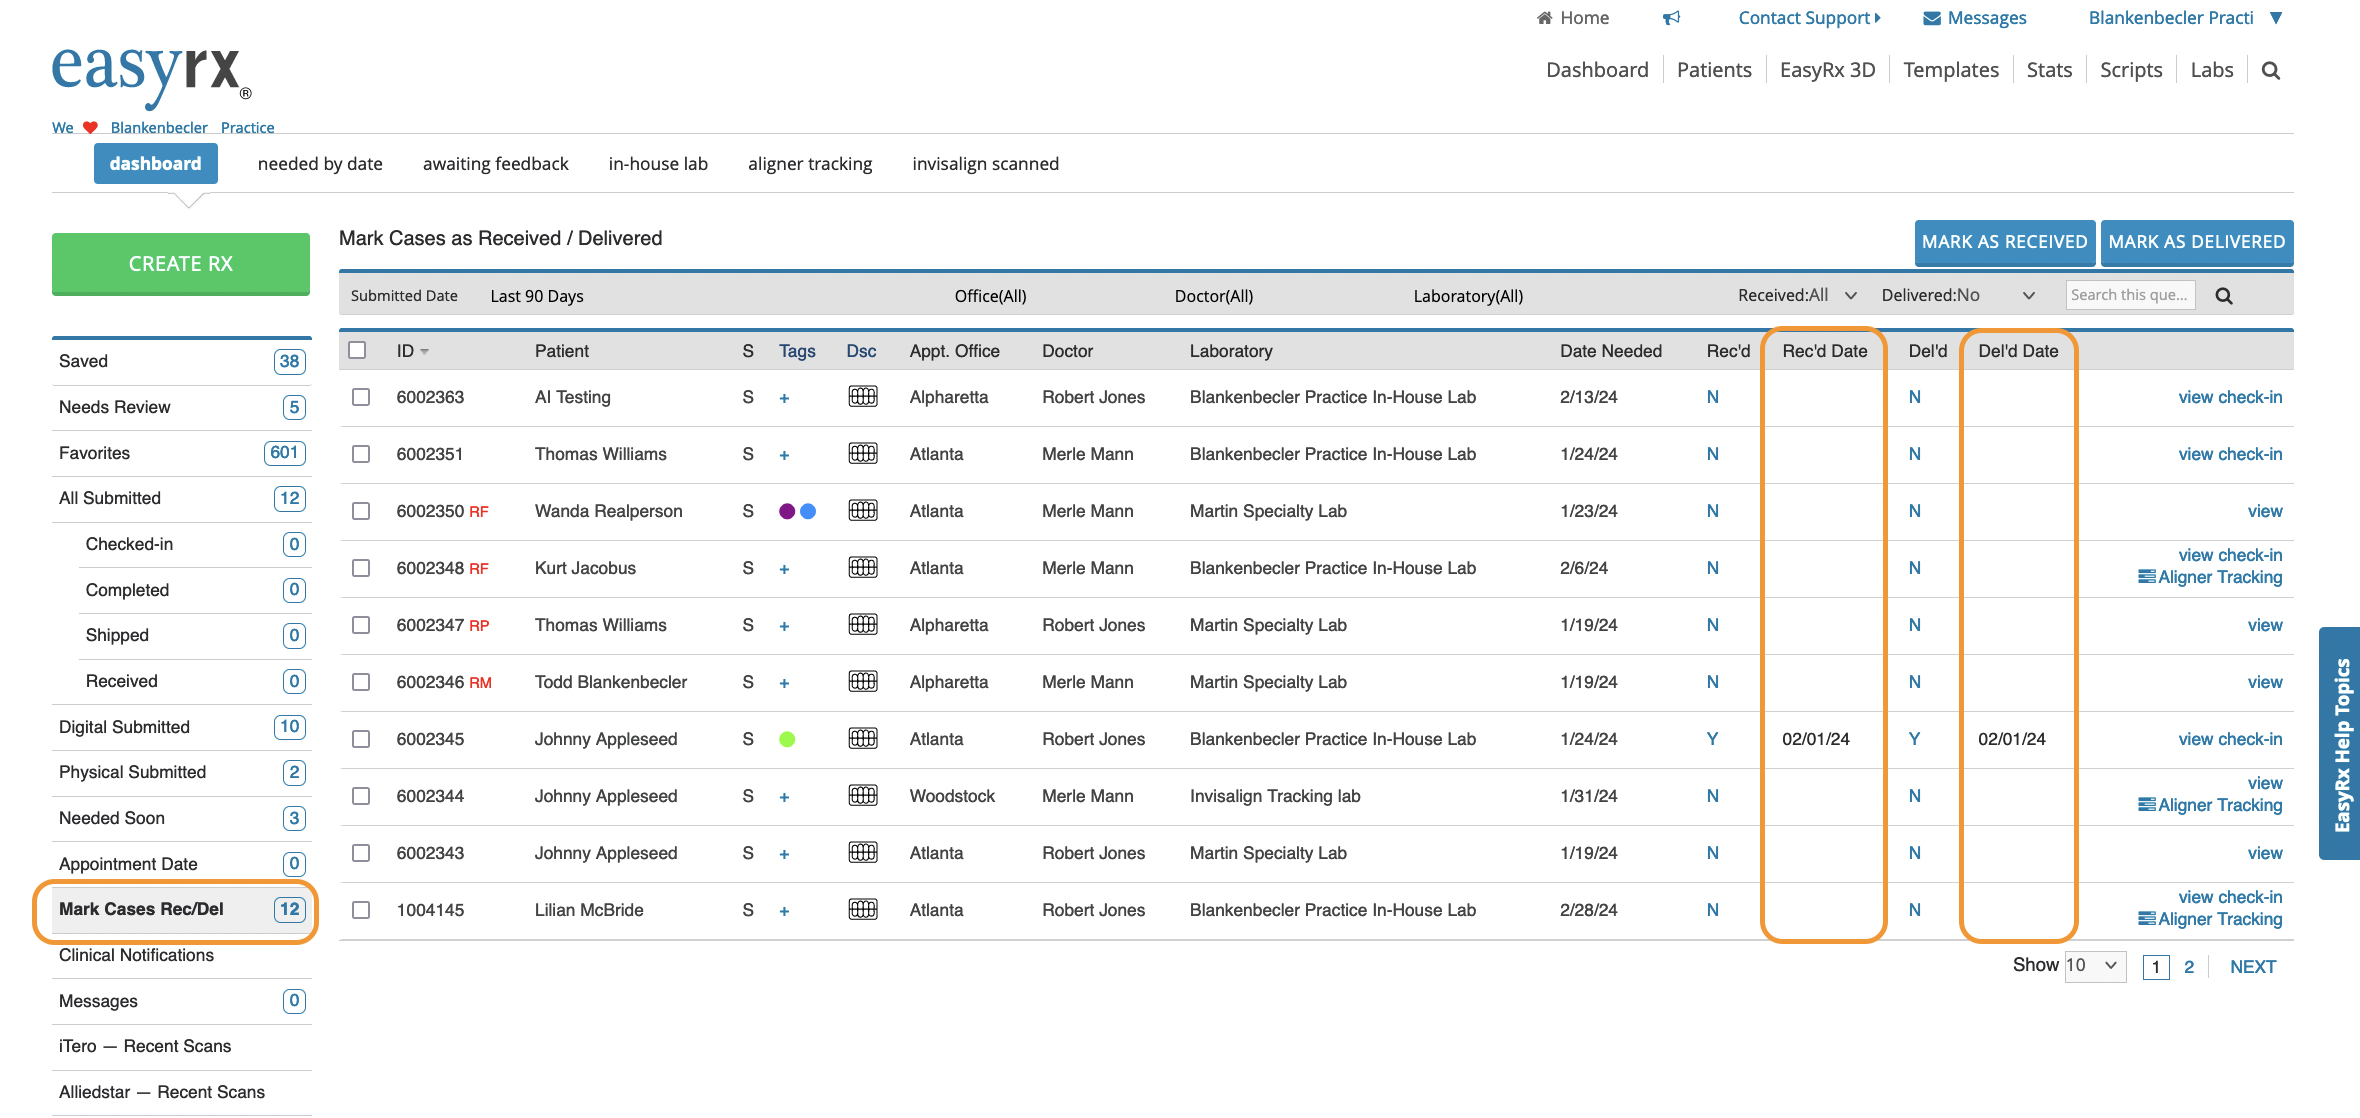This screenshot has height=1118, width=2360.
Task: Open Dsc grid icon for case 6002351
Action: click(x=863, y=454)
